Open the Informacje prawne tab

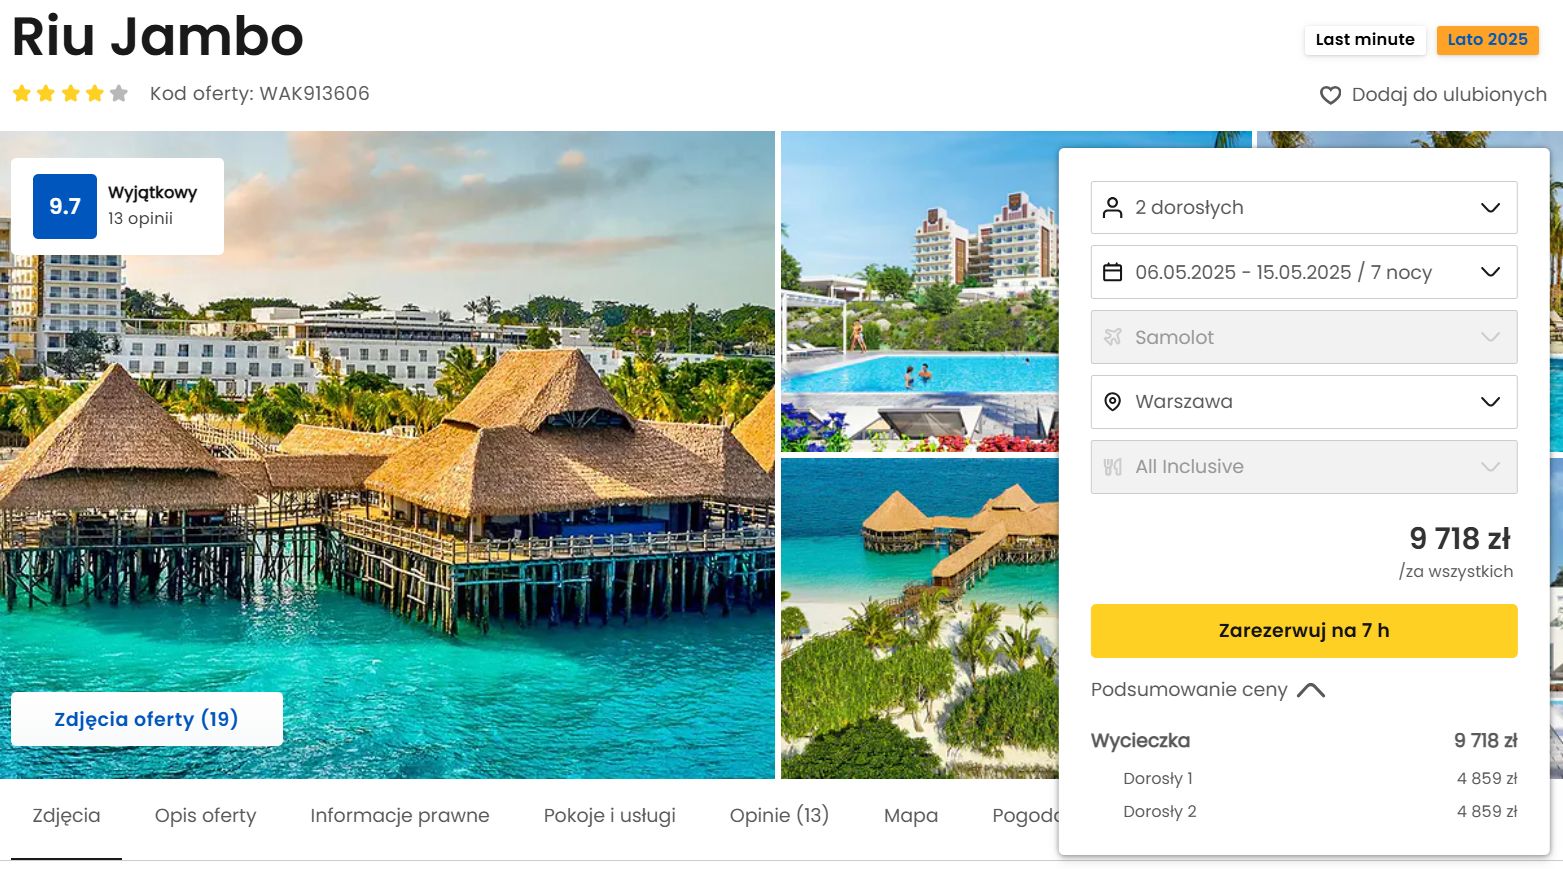pyautogui.click(x=400, y=816)
